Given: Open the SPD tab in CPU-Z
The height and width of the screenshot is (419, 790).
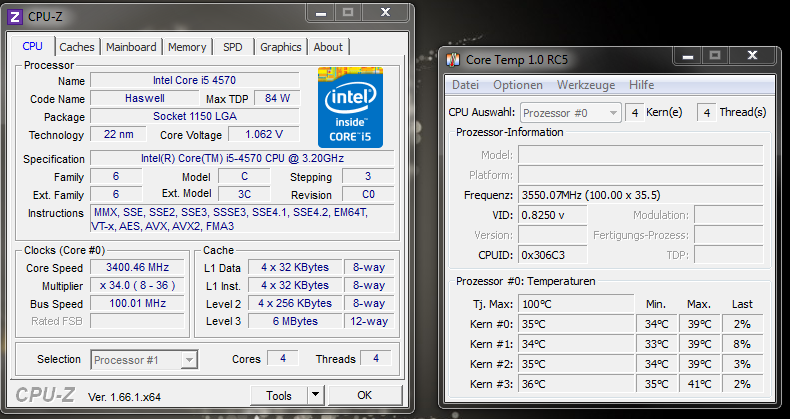Looking at the screenshot, I should tap(233, 47).
